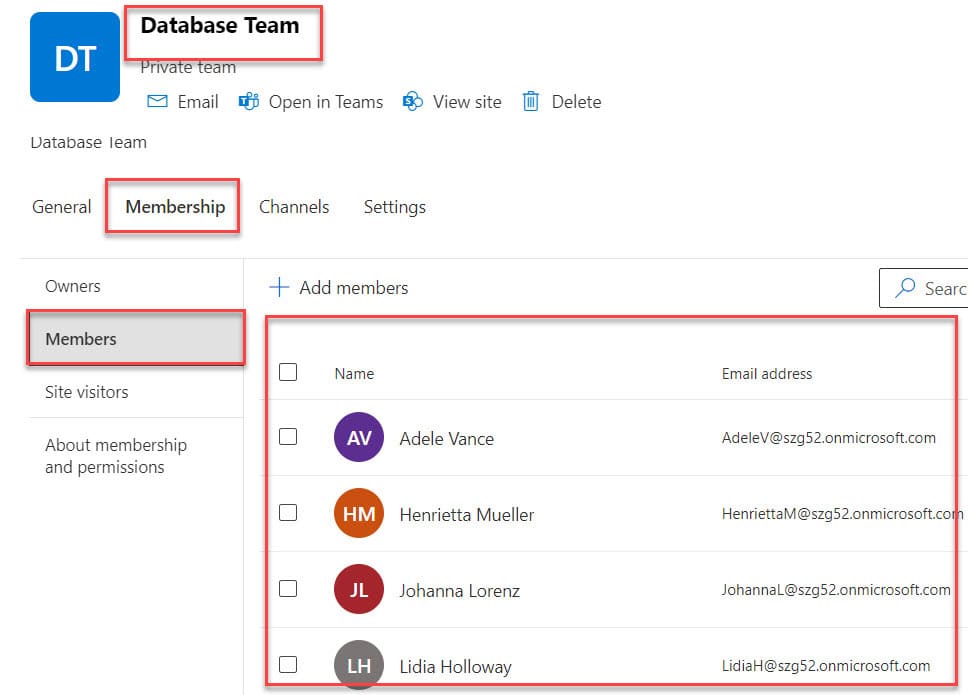Click the Database Team title heading
The height and width of the screenshot is (695, 968).
(x=220, y=25)
